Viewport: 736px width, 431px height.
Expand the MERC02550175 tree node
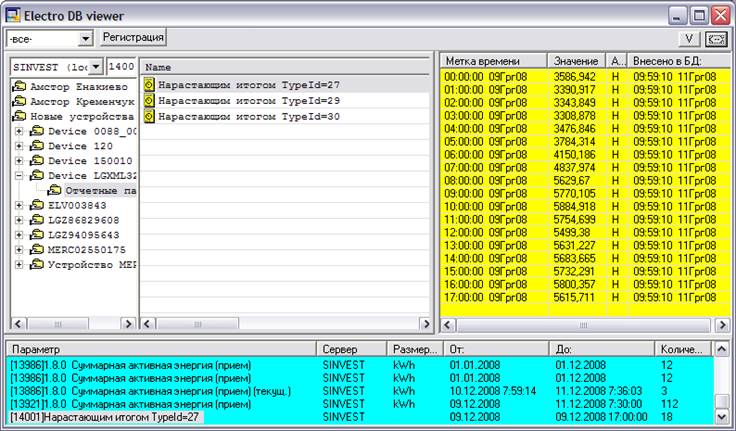tap(20, 249)
